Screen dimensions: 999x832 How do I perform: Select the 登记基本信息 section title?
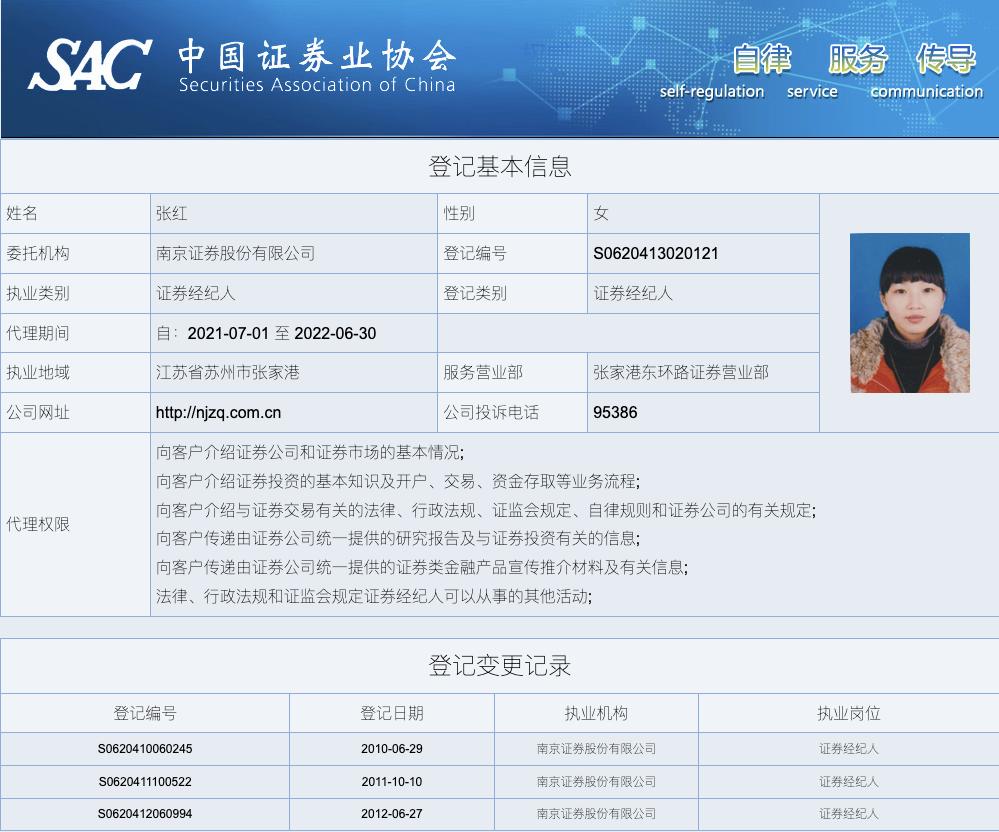499,166
